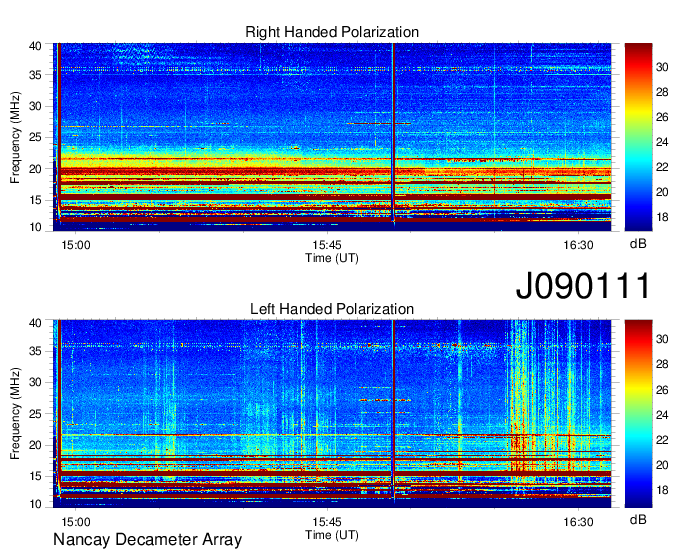Click the 15:00 tick label under top plot
The width and height of the screenshot is (680, 552).
[76, 245]
